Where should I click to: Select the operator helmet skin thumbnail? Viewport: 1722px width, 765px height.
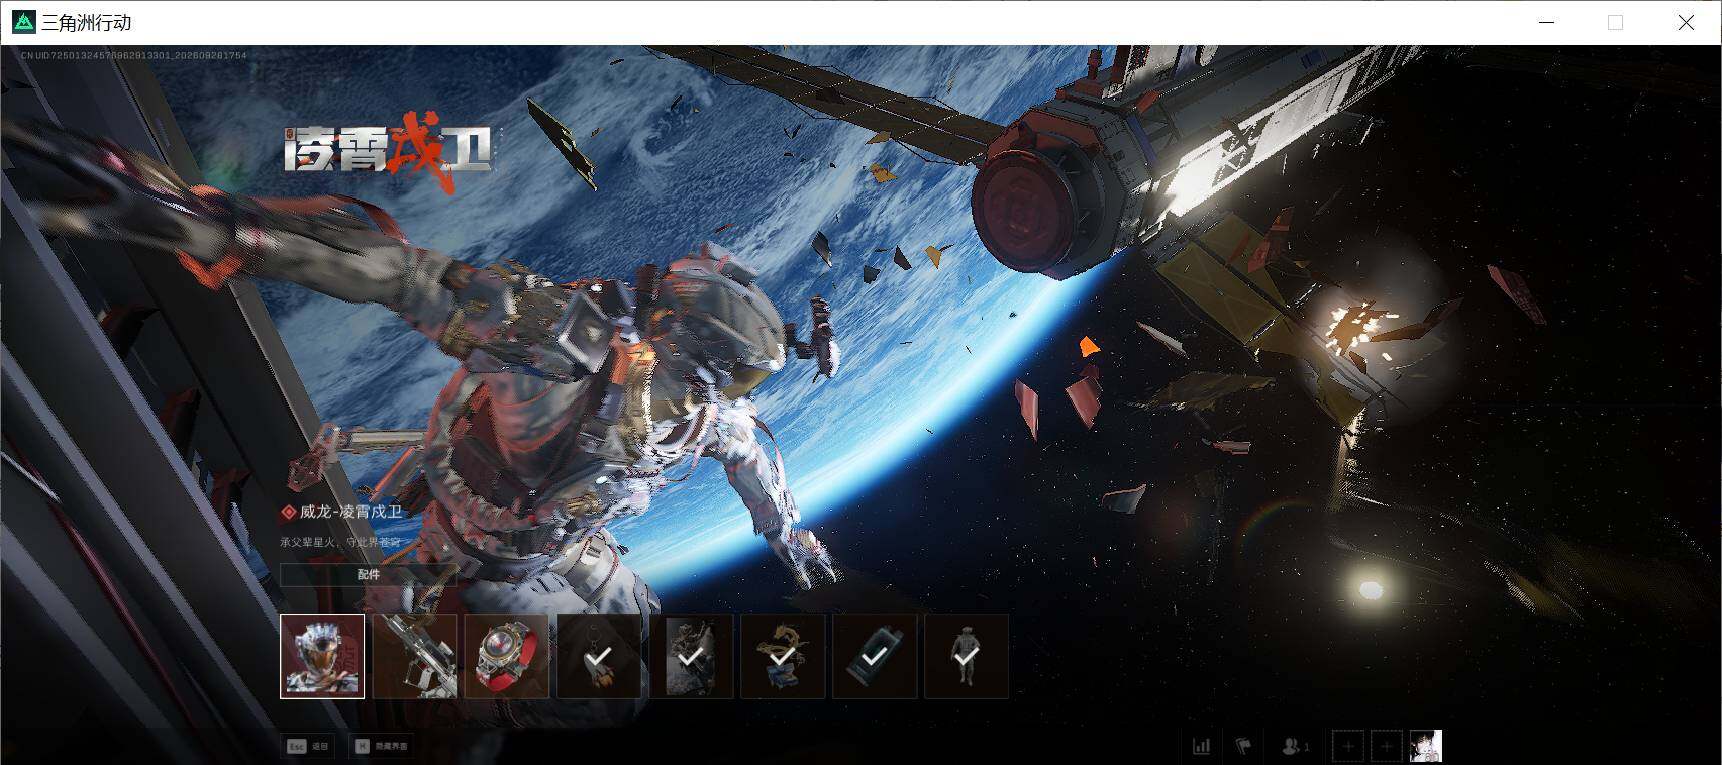point(322,656)
